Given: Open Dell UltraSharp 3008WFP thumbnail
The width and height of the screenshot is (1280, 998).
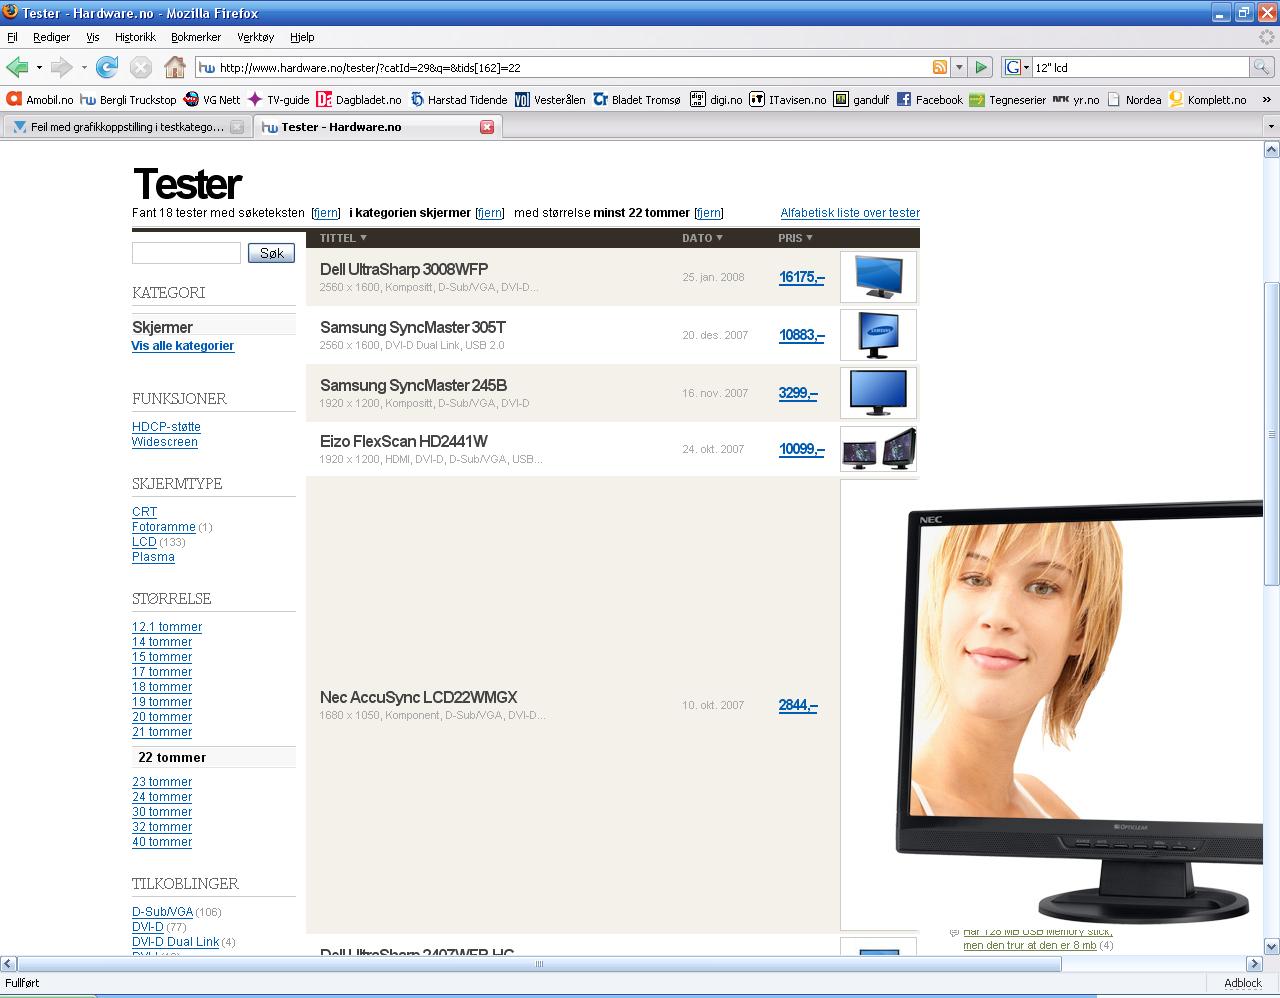Looking at the screenshot, I should tap(878, 277).
